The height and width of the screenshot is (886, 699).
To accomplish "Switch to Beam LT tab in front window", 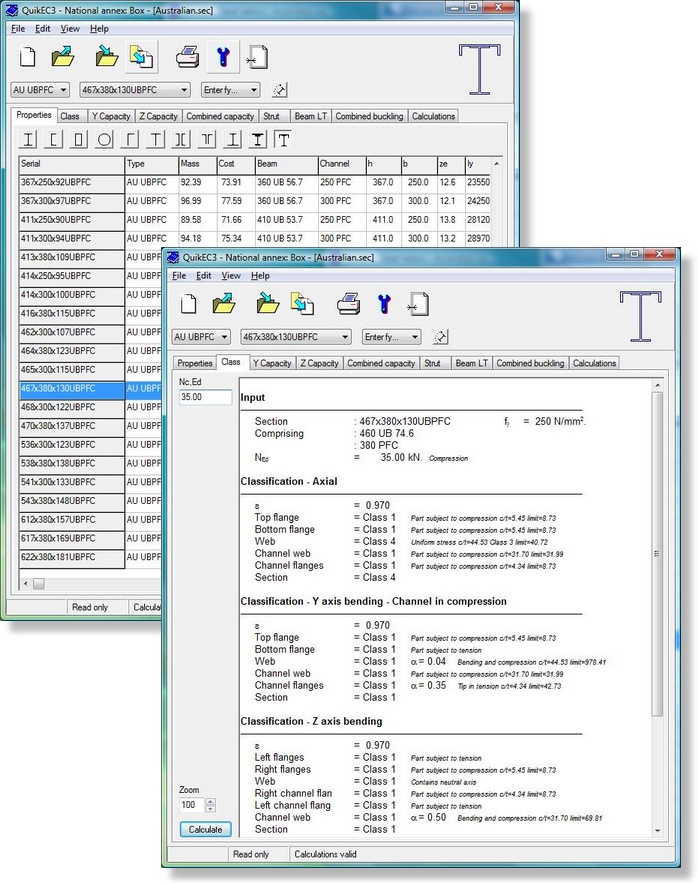I will [x=471, y=363].
